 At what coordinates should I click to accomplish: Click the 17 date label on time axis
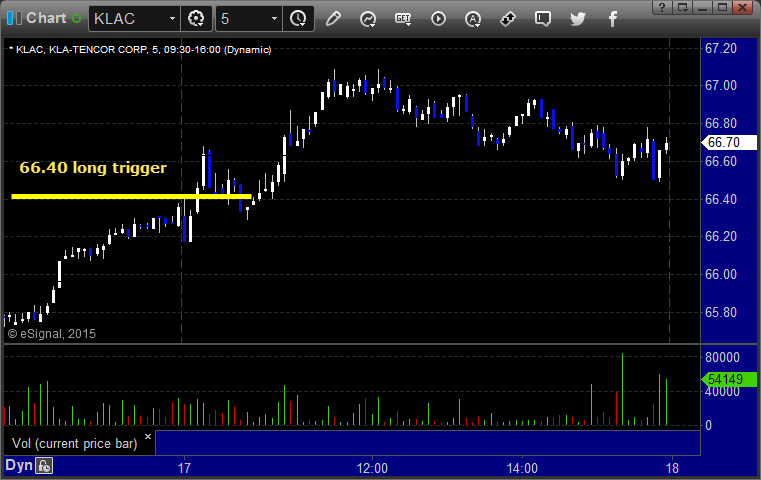[x=184, y=468]
